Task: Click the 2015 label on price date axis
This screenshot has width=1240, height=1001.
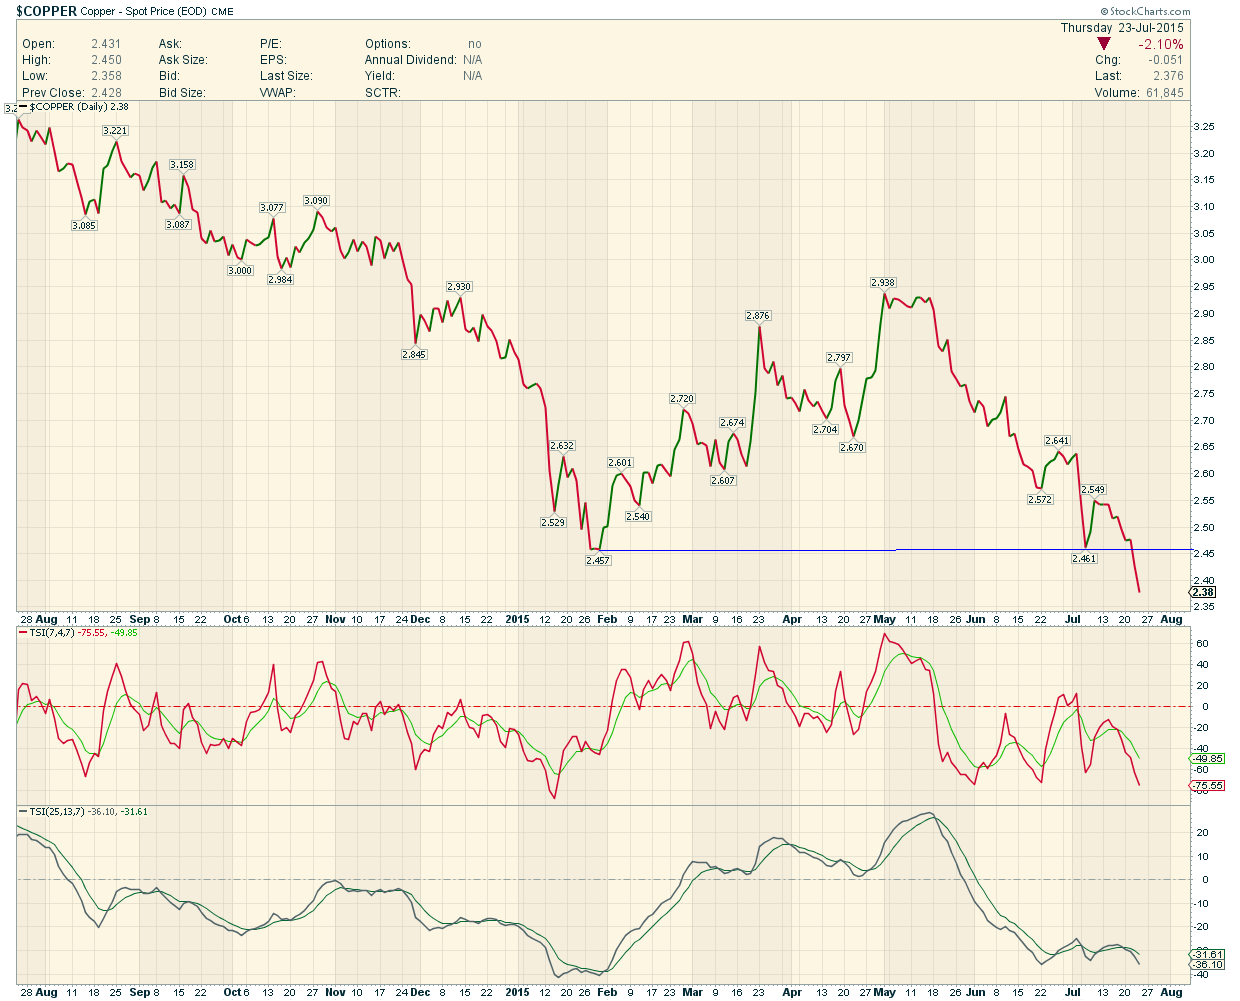Action: [517, 620]
